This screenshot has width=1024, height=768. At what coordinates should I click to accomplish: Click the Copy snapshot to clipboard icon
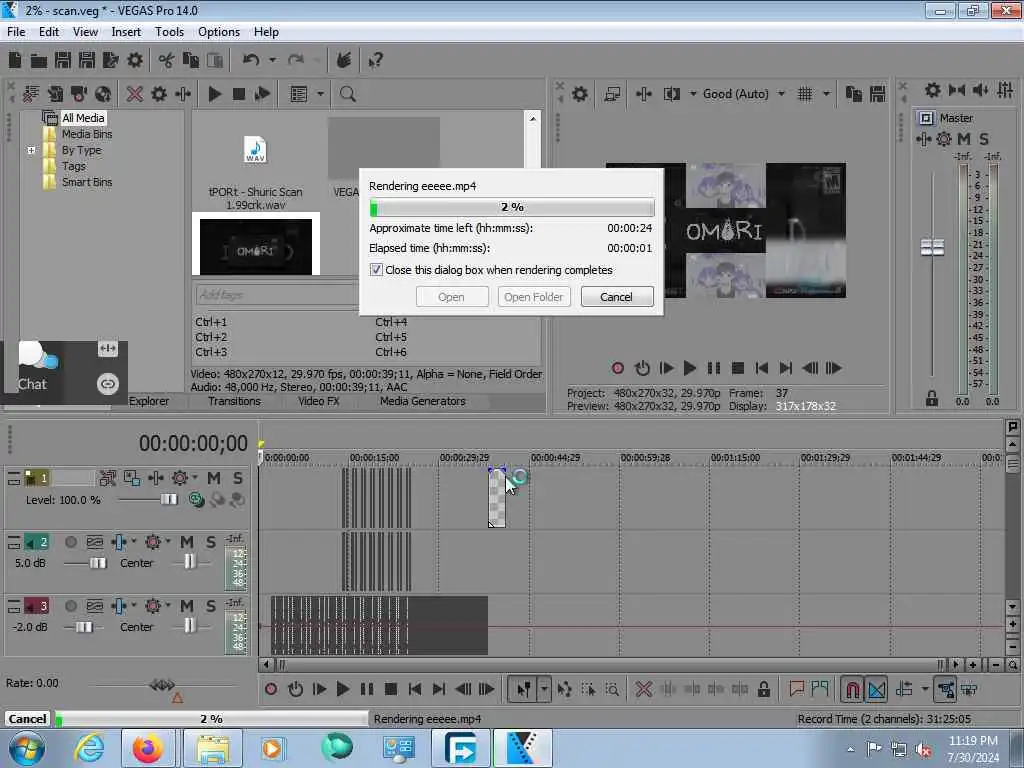click(854, 94)
